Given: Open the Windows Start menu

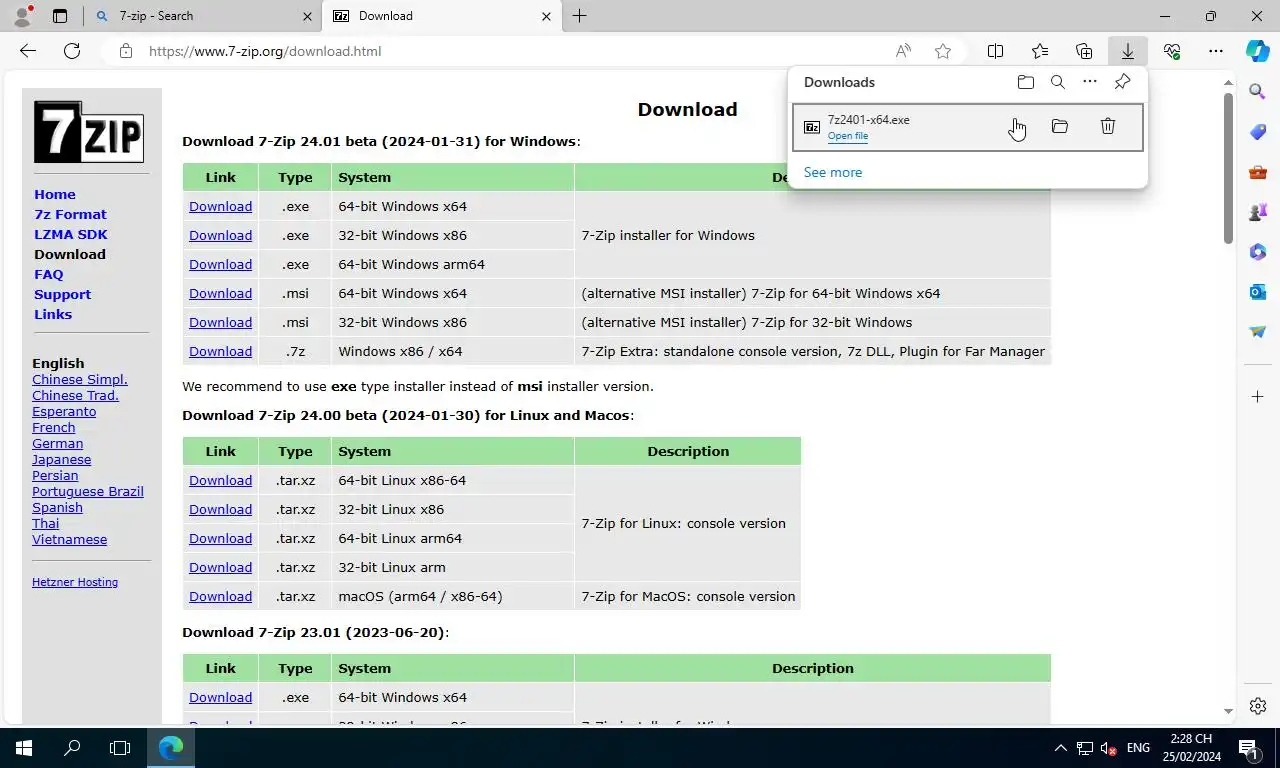Looking at the screenshot, I should (24, 747).
